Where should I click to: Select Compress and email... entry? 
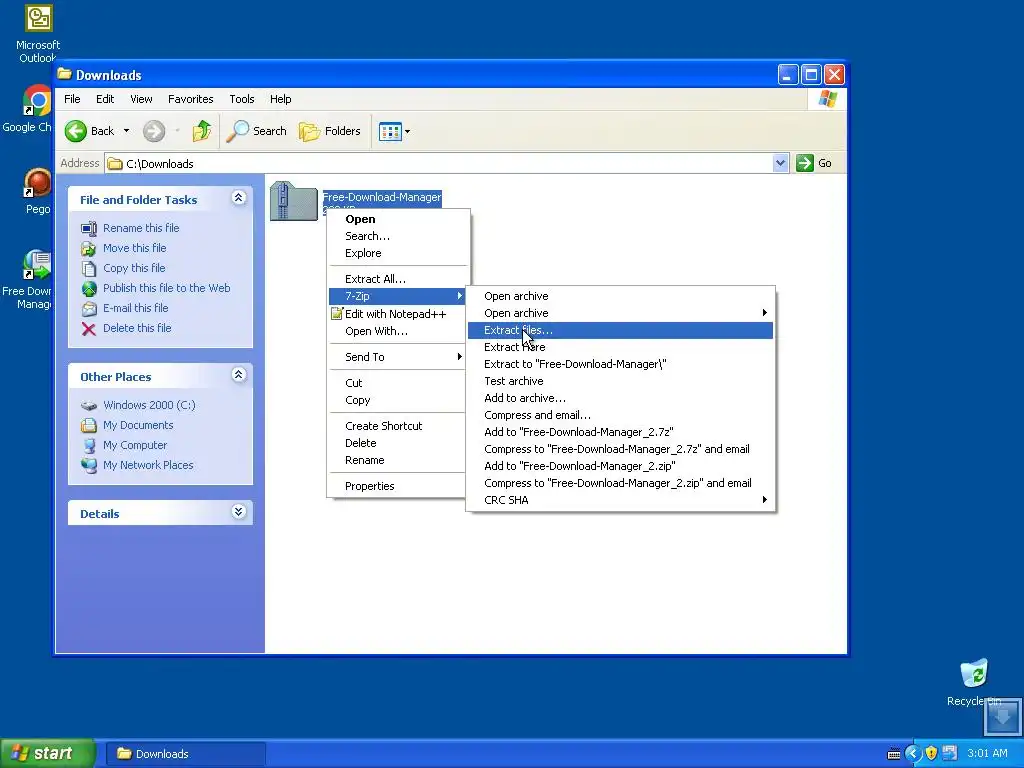(620, 415)
